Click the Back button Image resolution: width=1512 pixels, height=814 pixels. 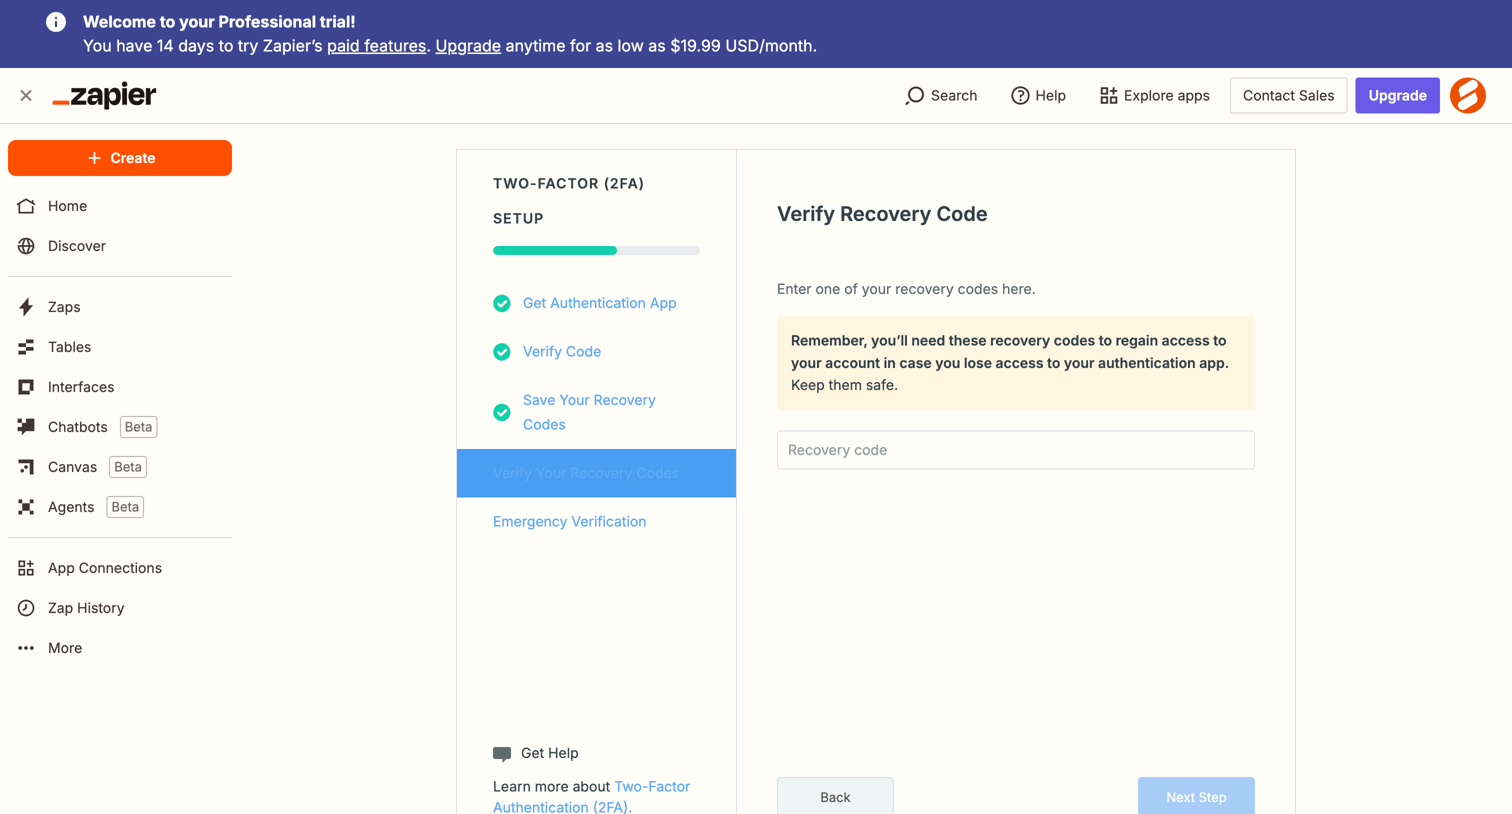[835, 796]
